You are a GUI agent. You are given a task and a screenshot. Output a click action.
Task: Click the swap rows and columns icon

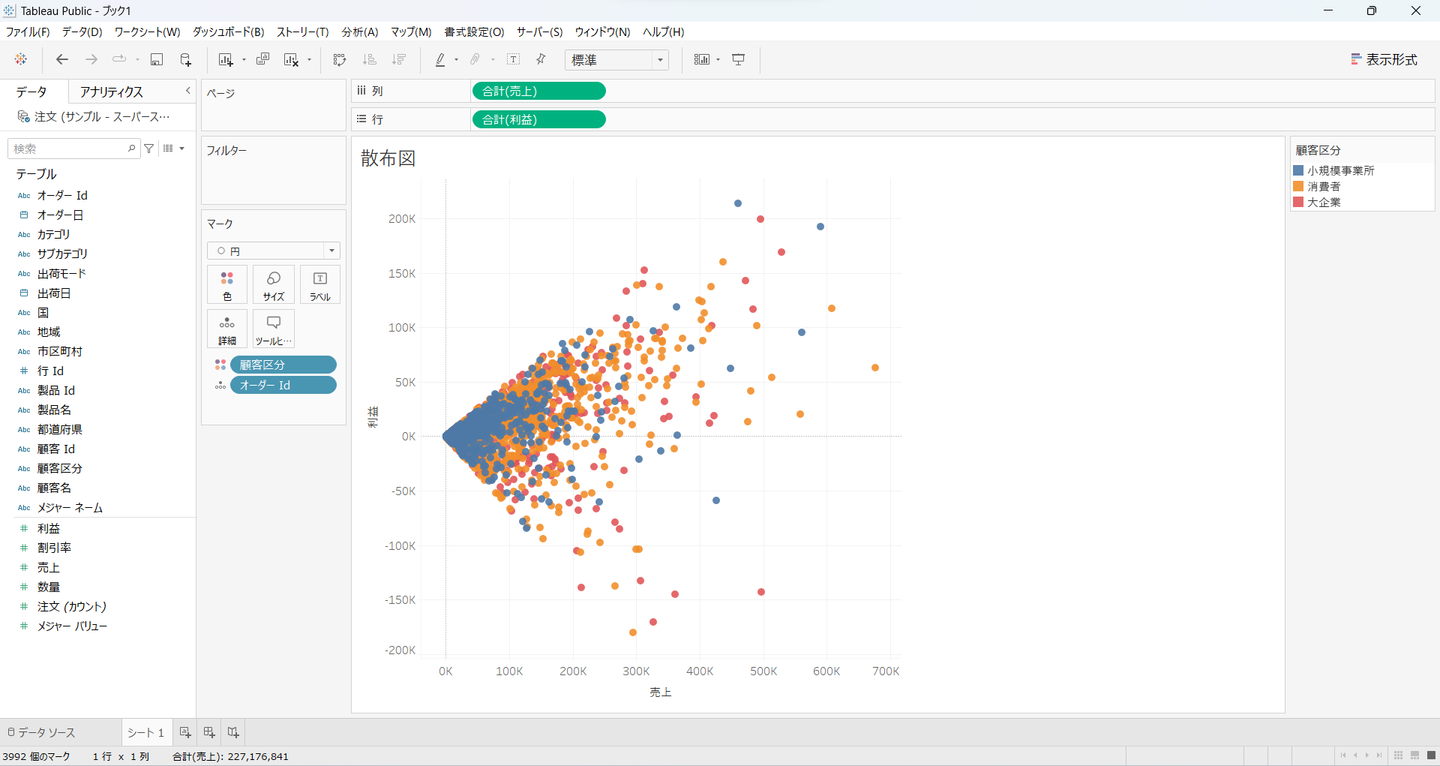point(340,60)
